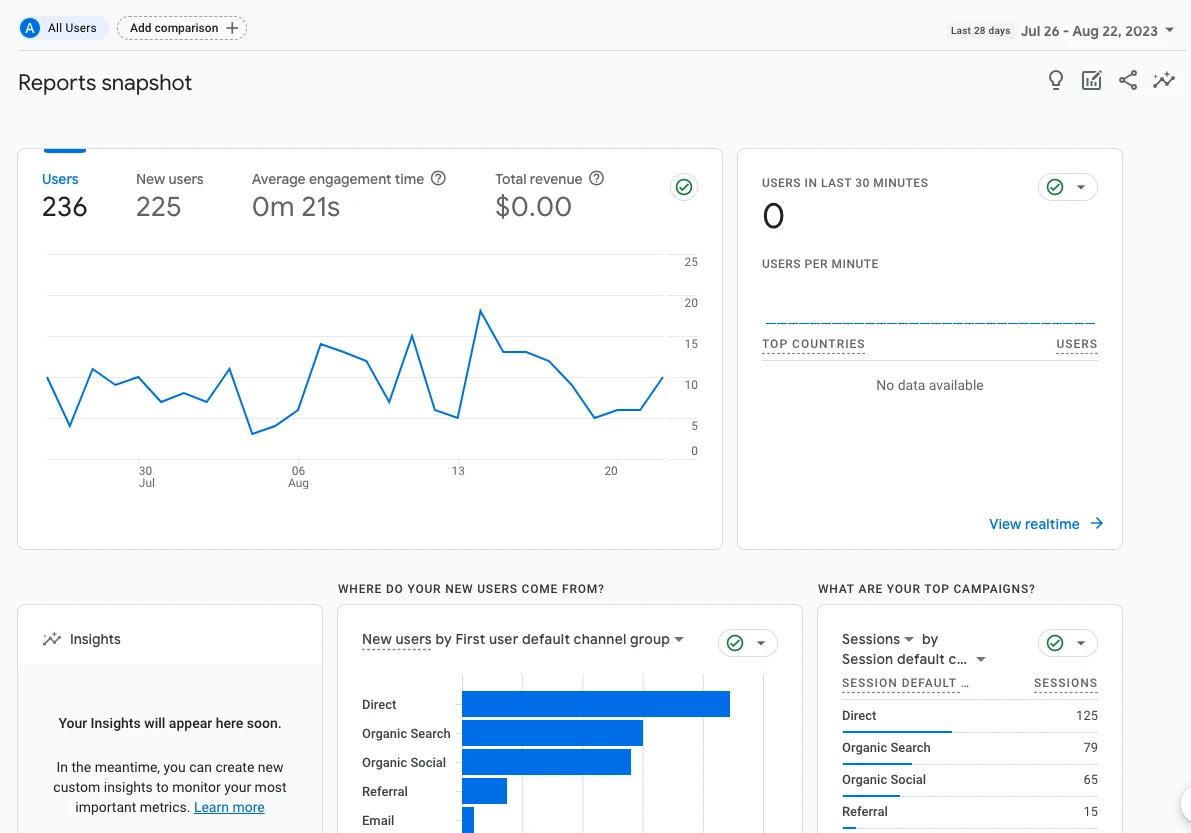Click the Learn more link in Insights
1191x833 pixels.
click(x=229, y=807)
